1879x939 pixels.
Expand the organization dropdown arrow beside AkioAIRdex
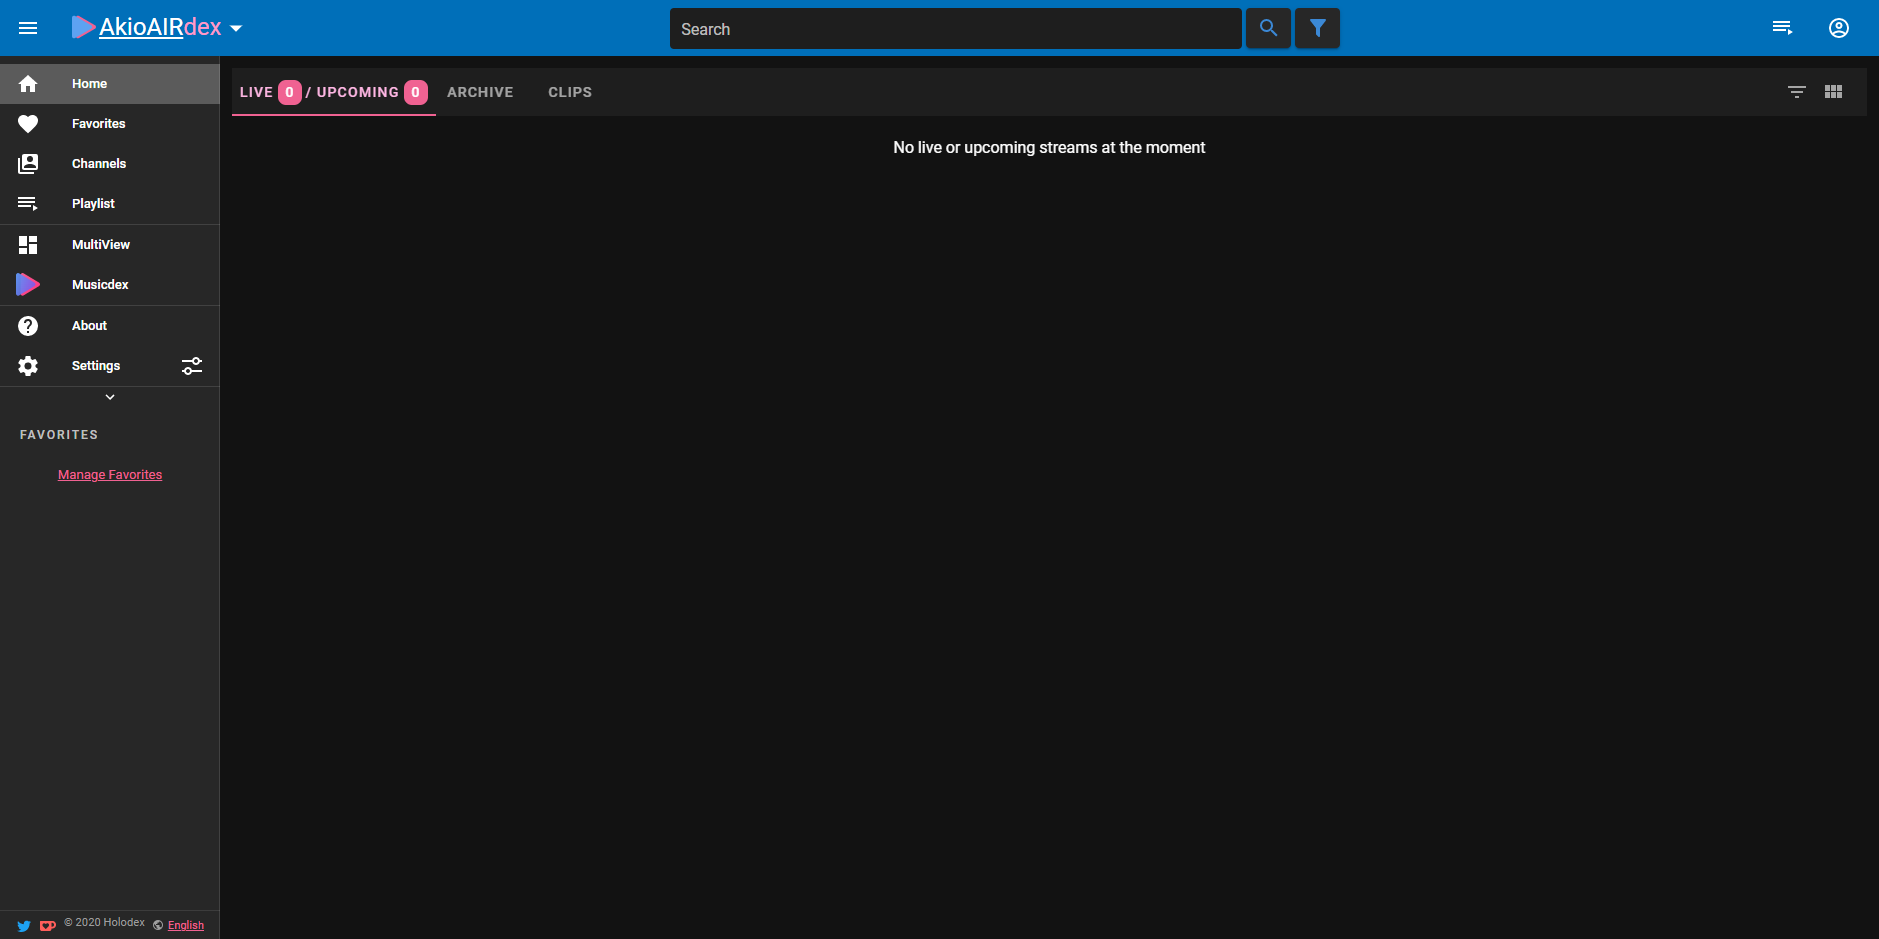(x=236, y=29)
